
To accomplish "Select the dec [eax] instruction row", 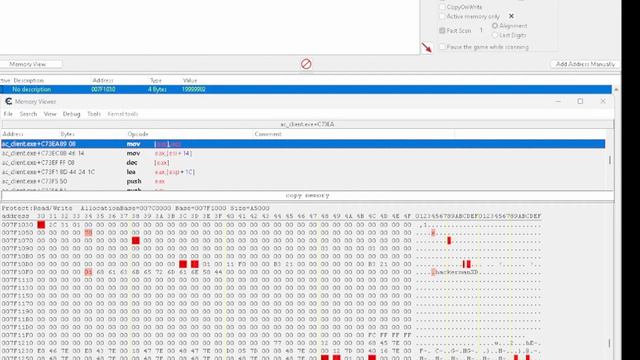I will [x=303, y=162].
